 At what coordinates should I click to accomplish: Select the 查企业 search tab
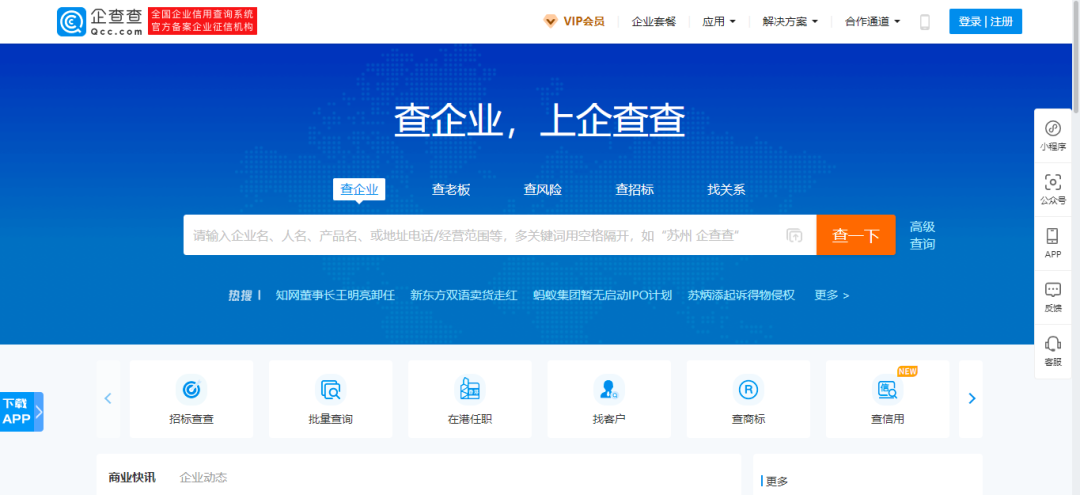coord(359,189)
